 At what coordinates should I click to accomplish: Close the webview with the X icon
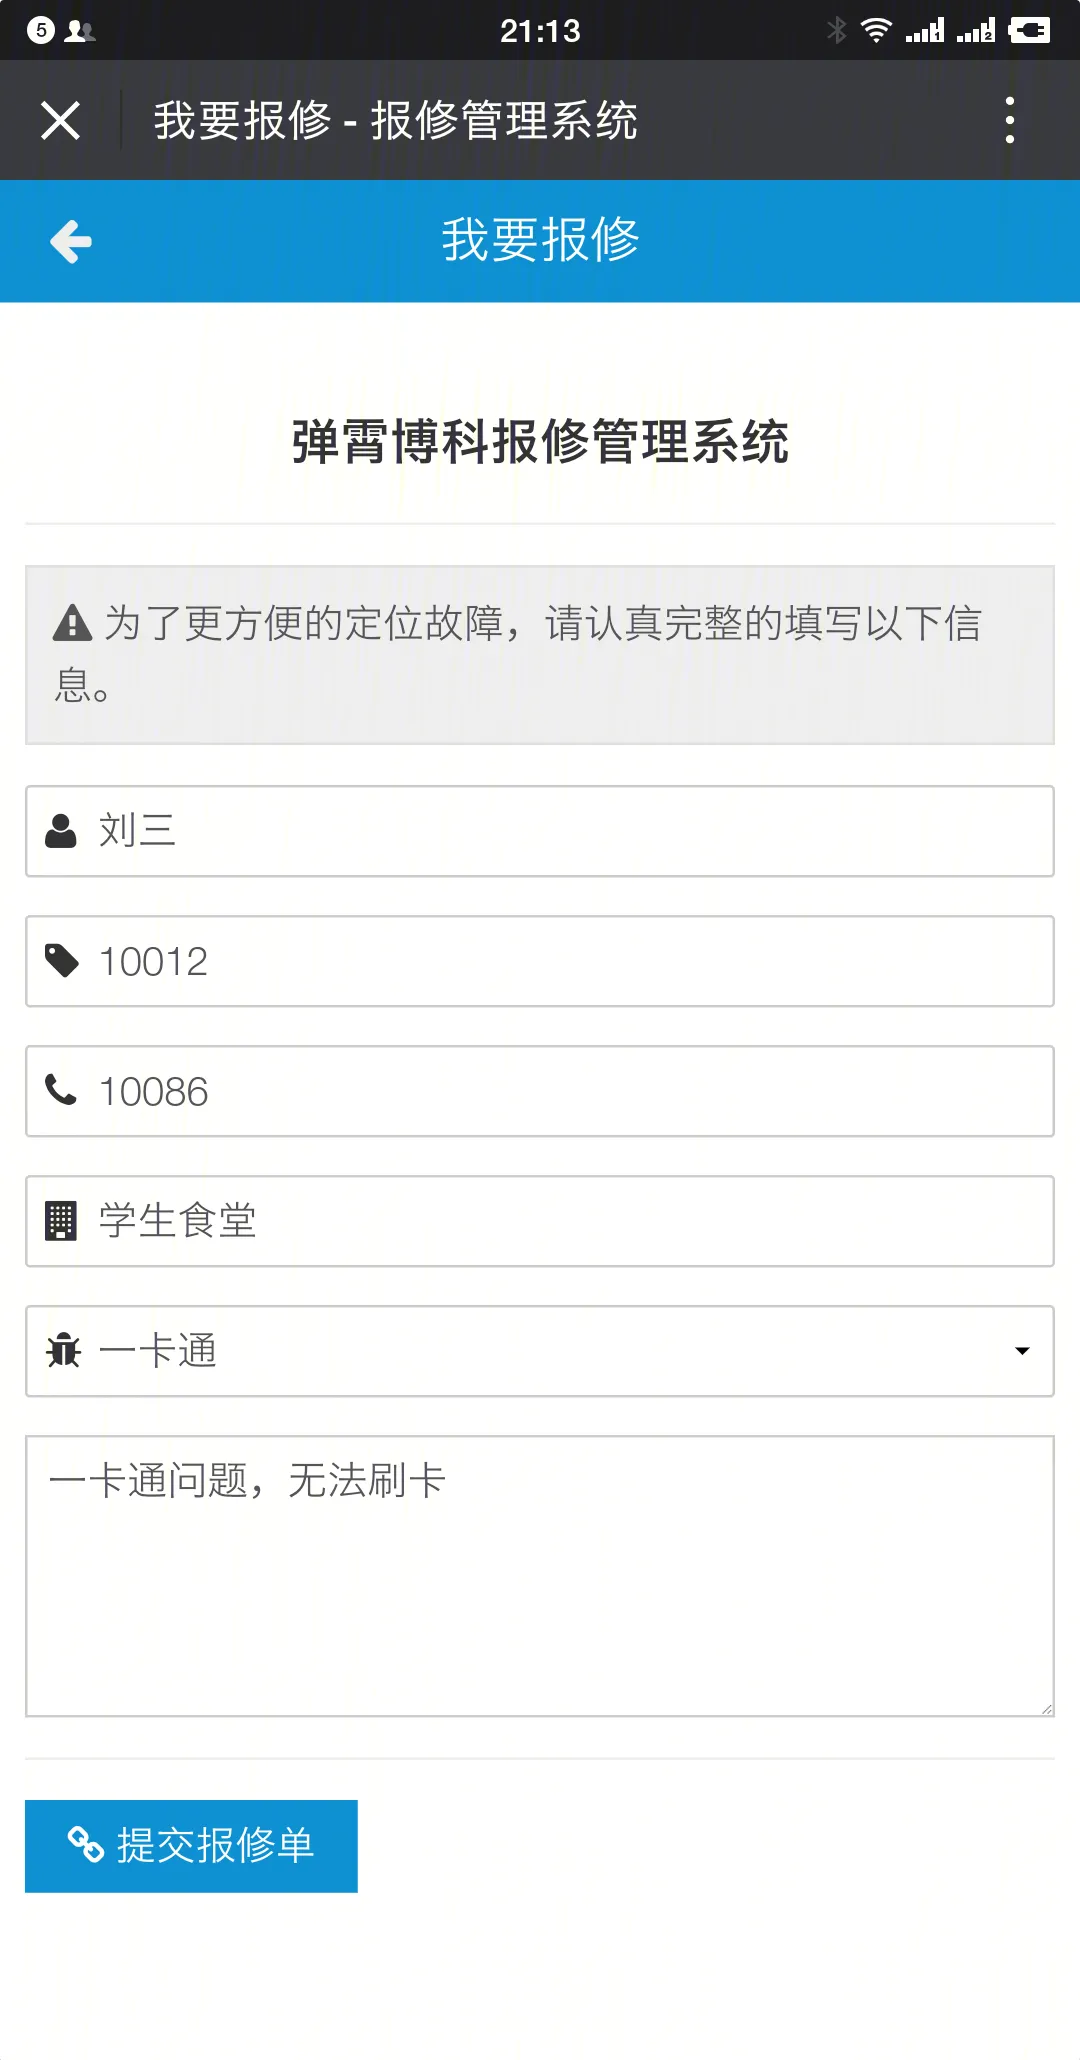(x=60, y=121)
